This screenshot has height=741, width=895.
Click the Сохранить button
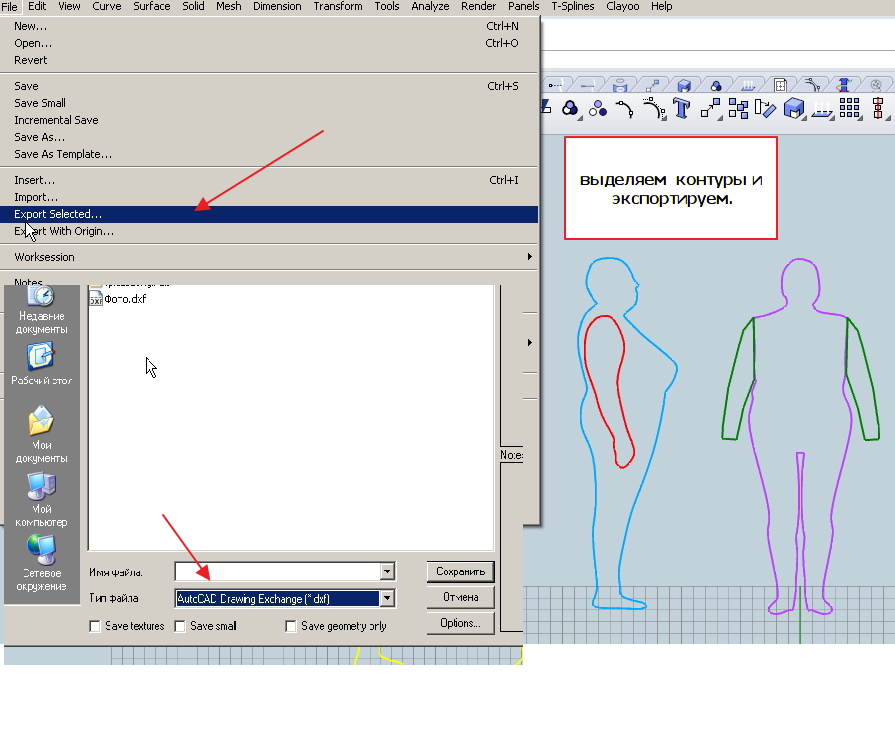460,571
